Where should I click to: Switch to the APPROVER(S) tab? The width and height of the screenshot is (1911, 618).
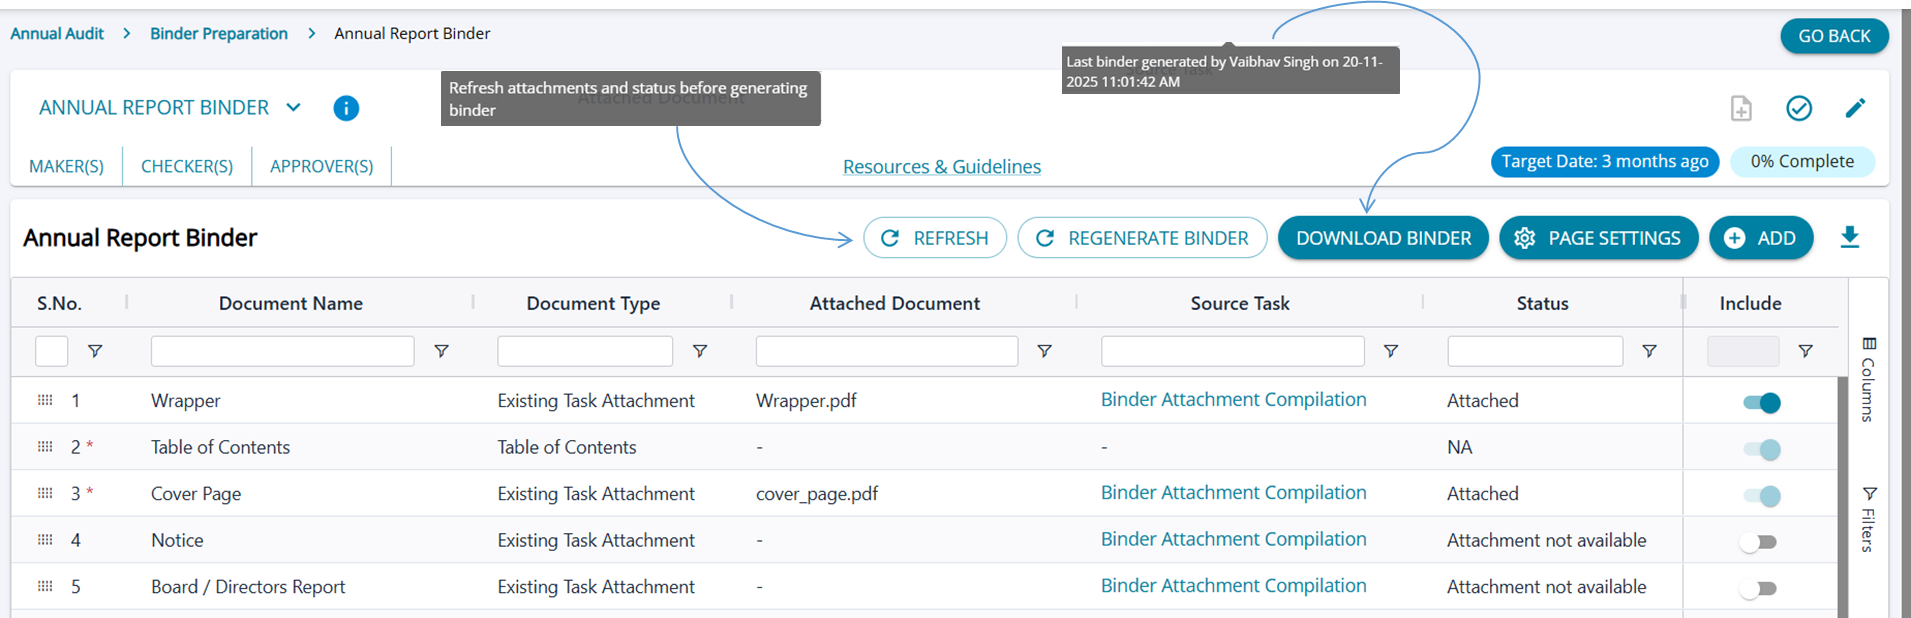point(321,166)
